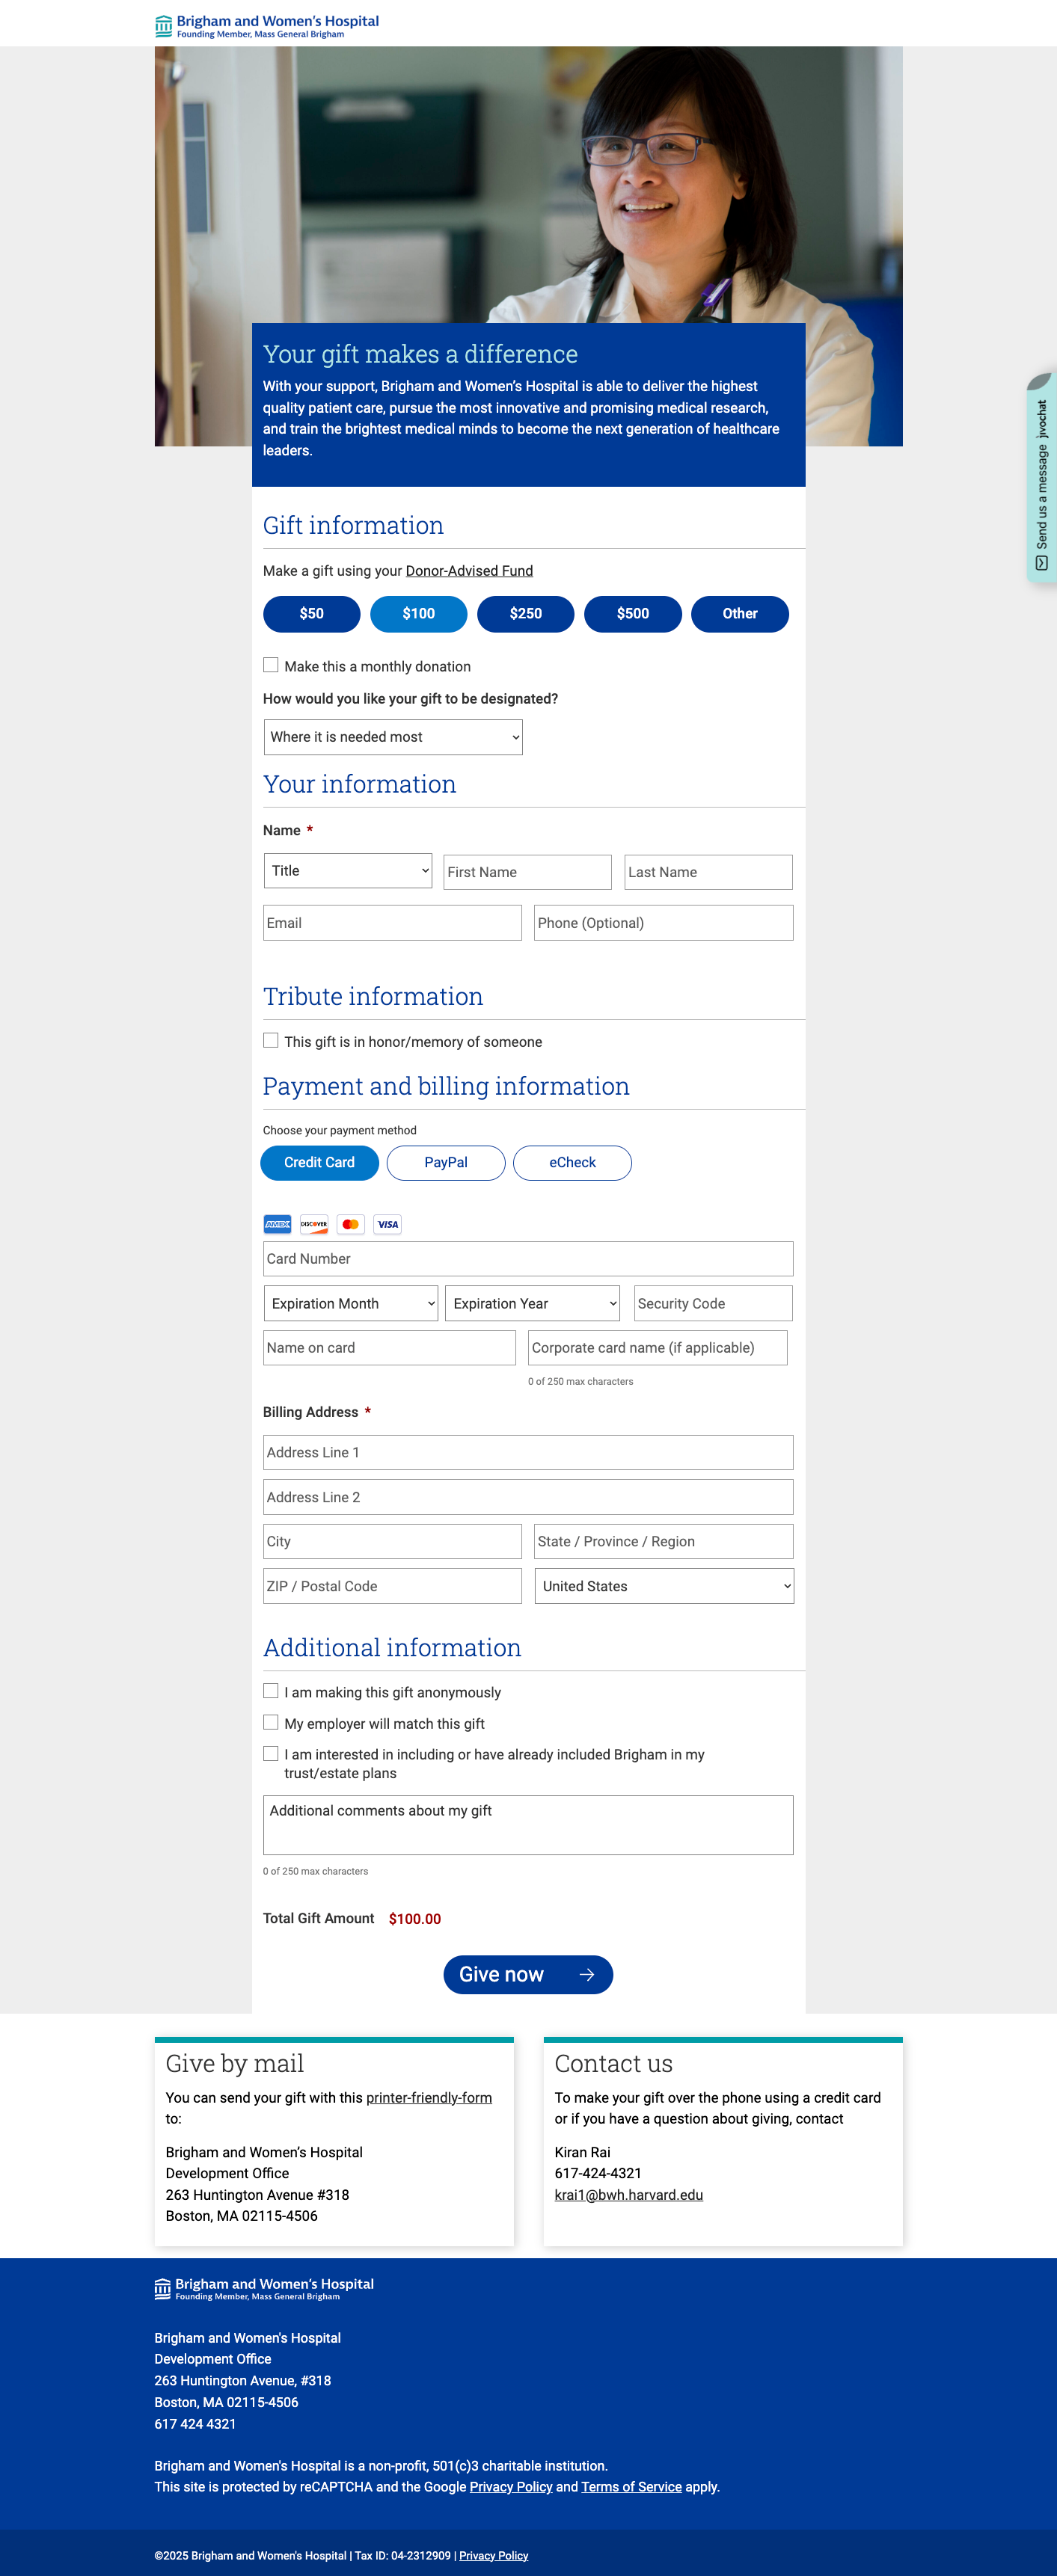Choose the $100 gift amount
The image size is (1057, 2576).
(419, 614)
